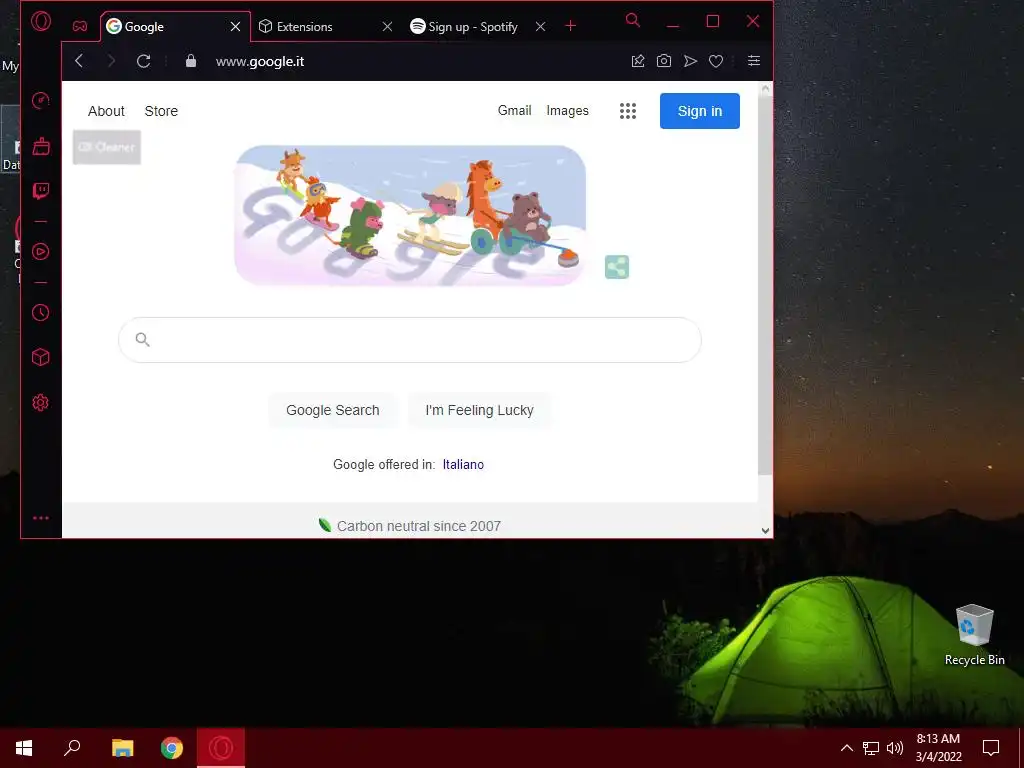View site security lock icon

click(191, 61)
